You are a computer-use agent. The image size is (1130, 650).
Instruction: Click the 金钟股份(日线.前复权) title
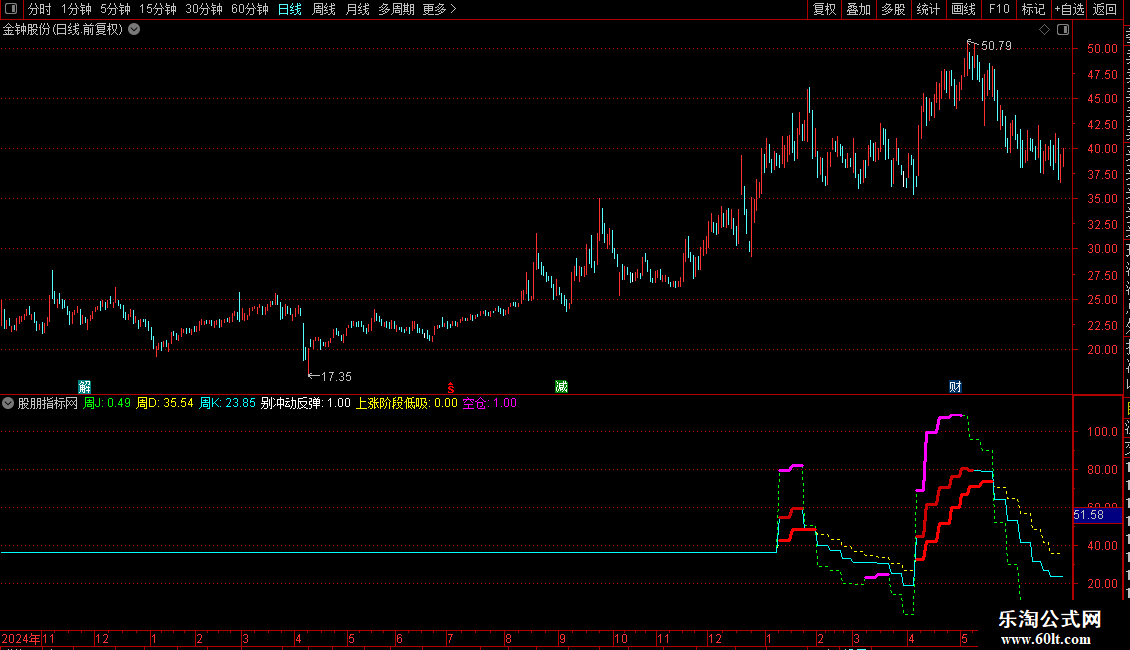click(63, 30)
